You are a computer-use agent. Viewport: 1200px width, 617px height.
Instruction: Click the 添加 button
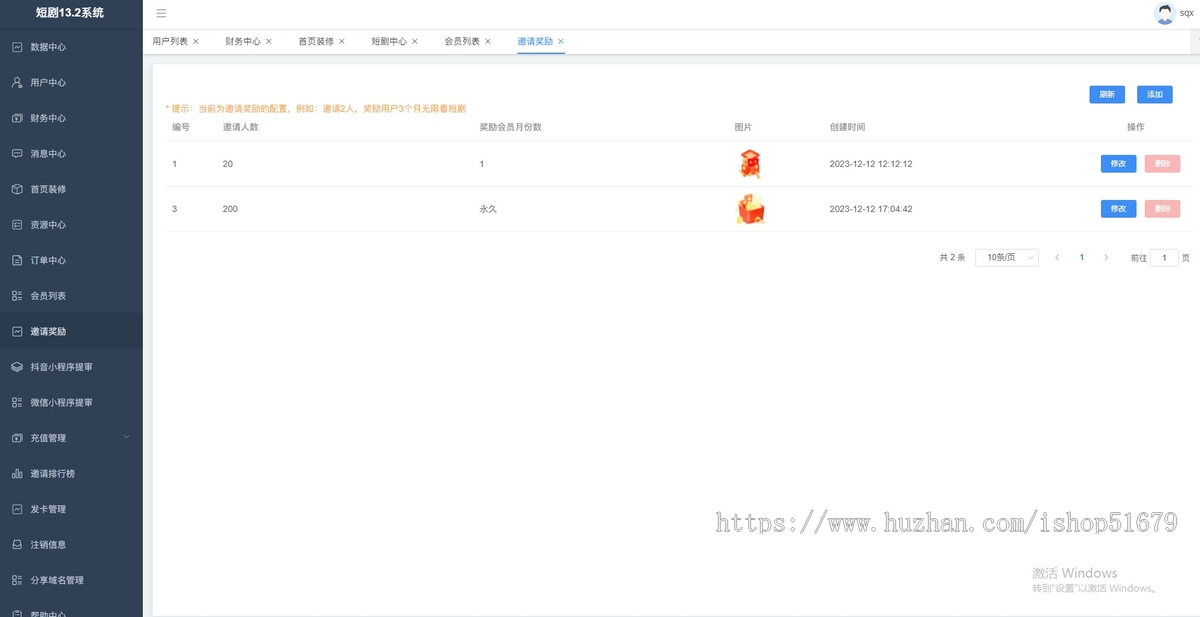click(x=1155, y=94)
